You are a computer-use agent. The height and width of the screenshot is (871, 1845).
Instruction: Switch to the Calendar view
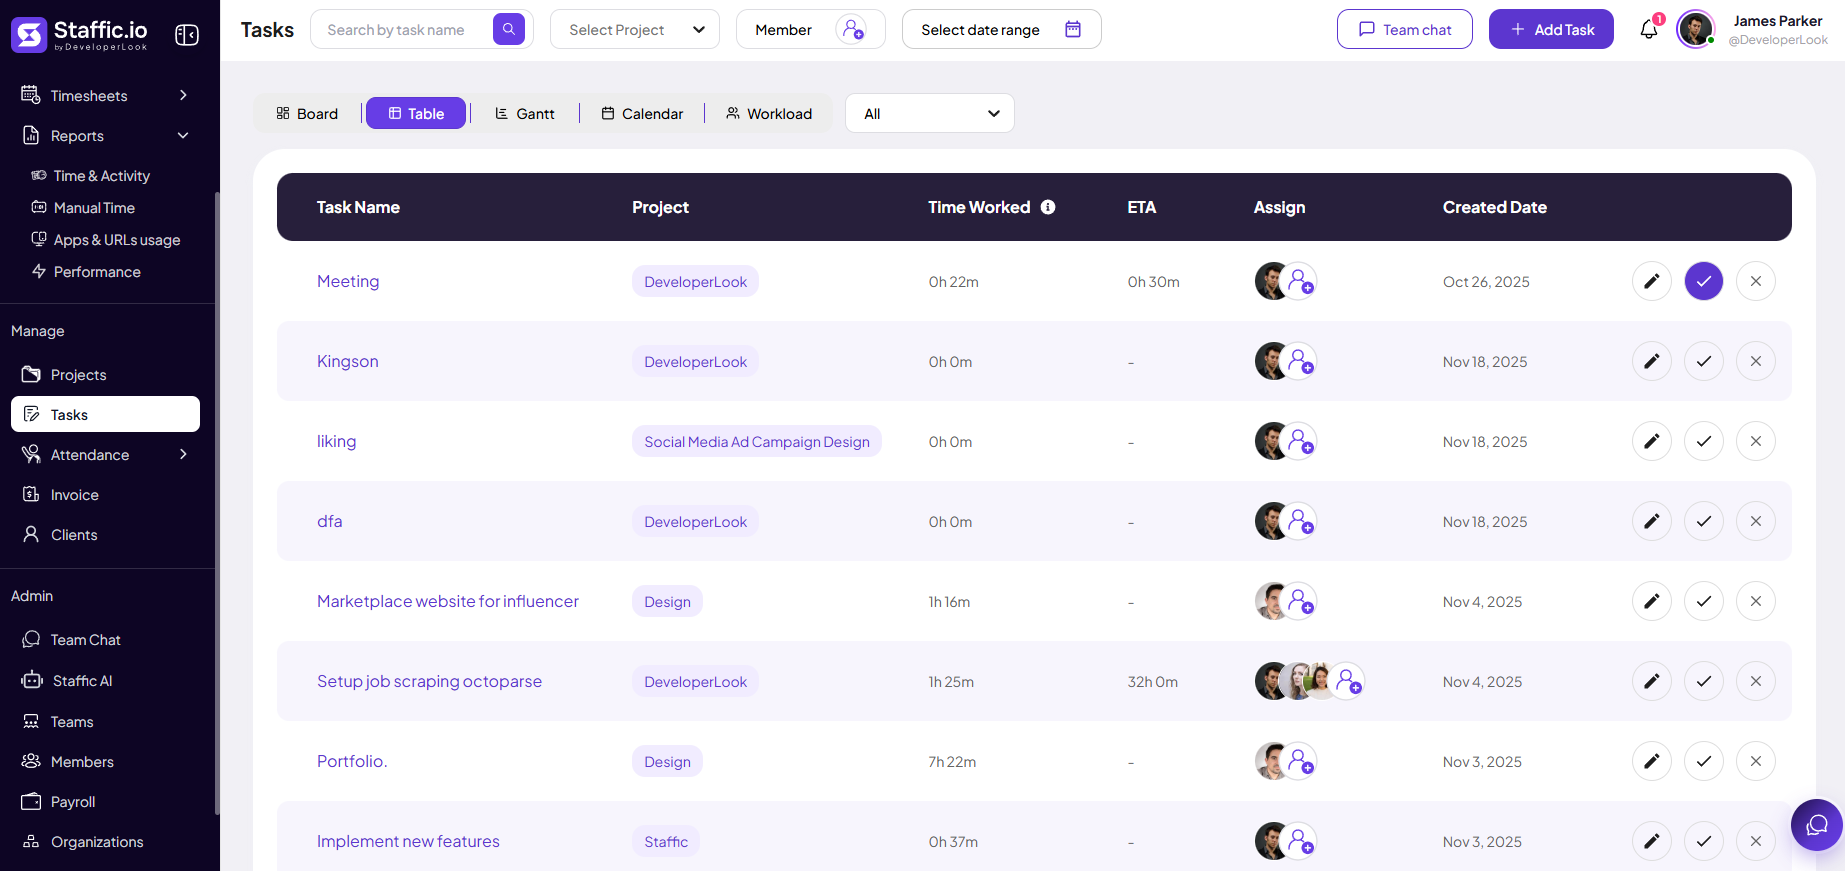tap(642, 113)
